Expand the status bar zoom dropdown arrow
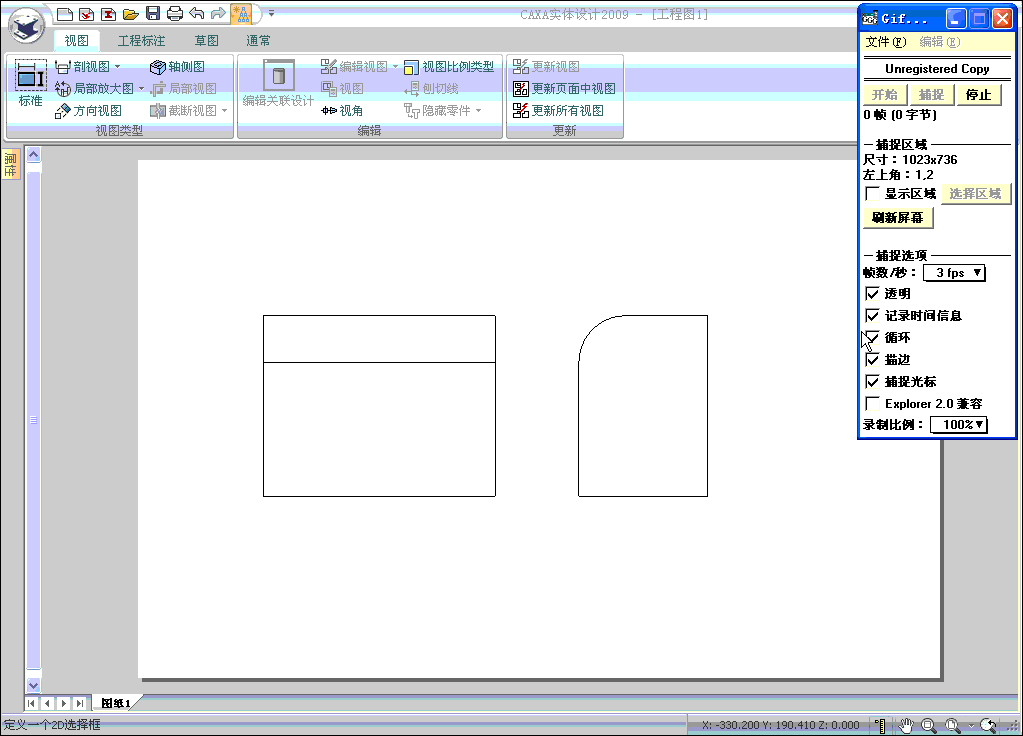The image size is (1023, 736). click(971, 726)
